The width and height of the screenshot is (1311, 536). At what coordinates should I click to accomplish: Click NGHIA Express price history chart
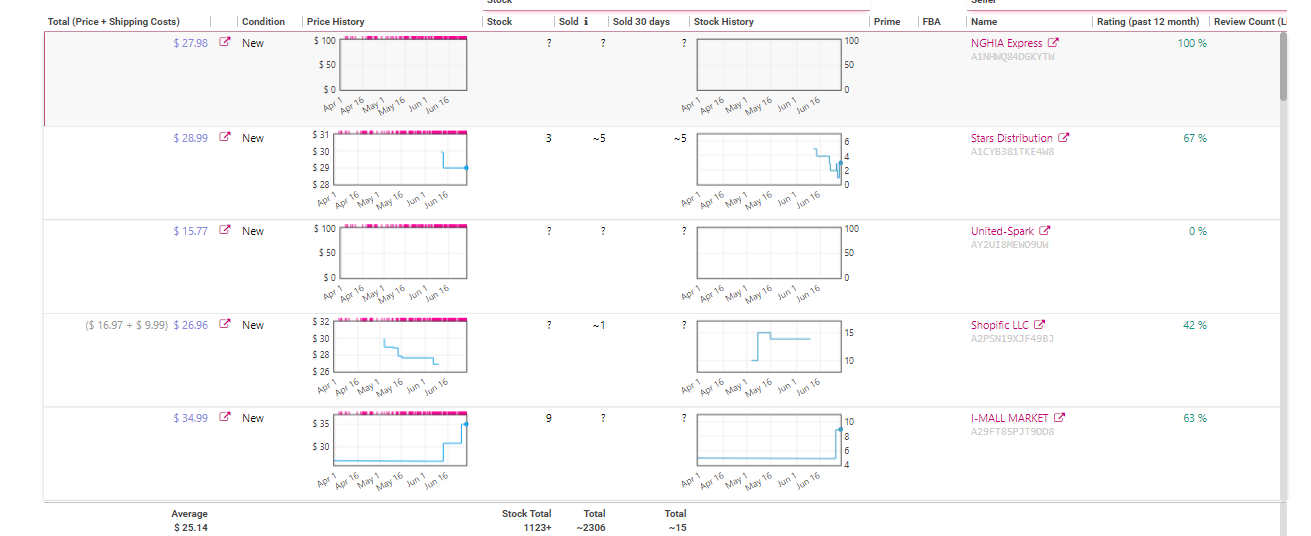click(403, 64)
